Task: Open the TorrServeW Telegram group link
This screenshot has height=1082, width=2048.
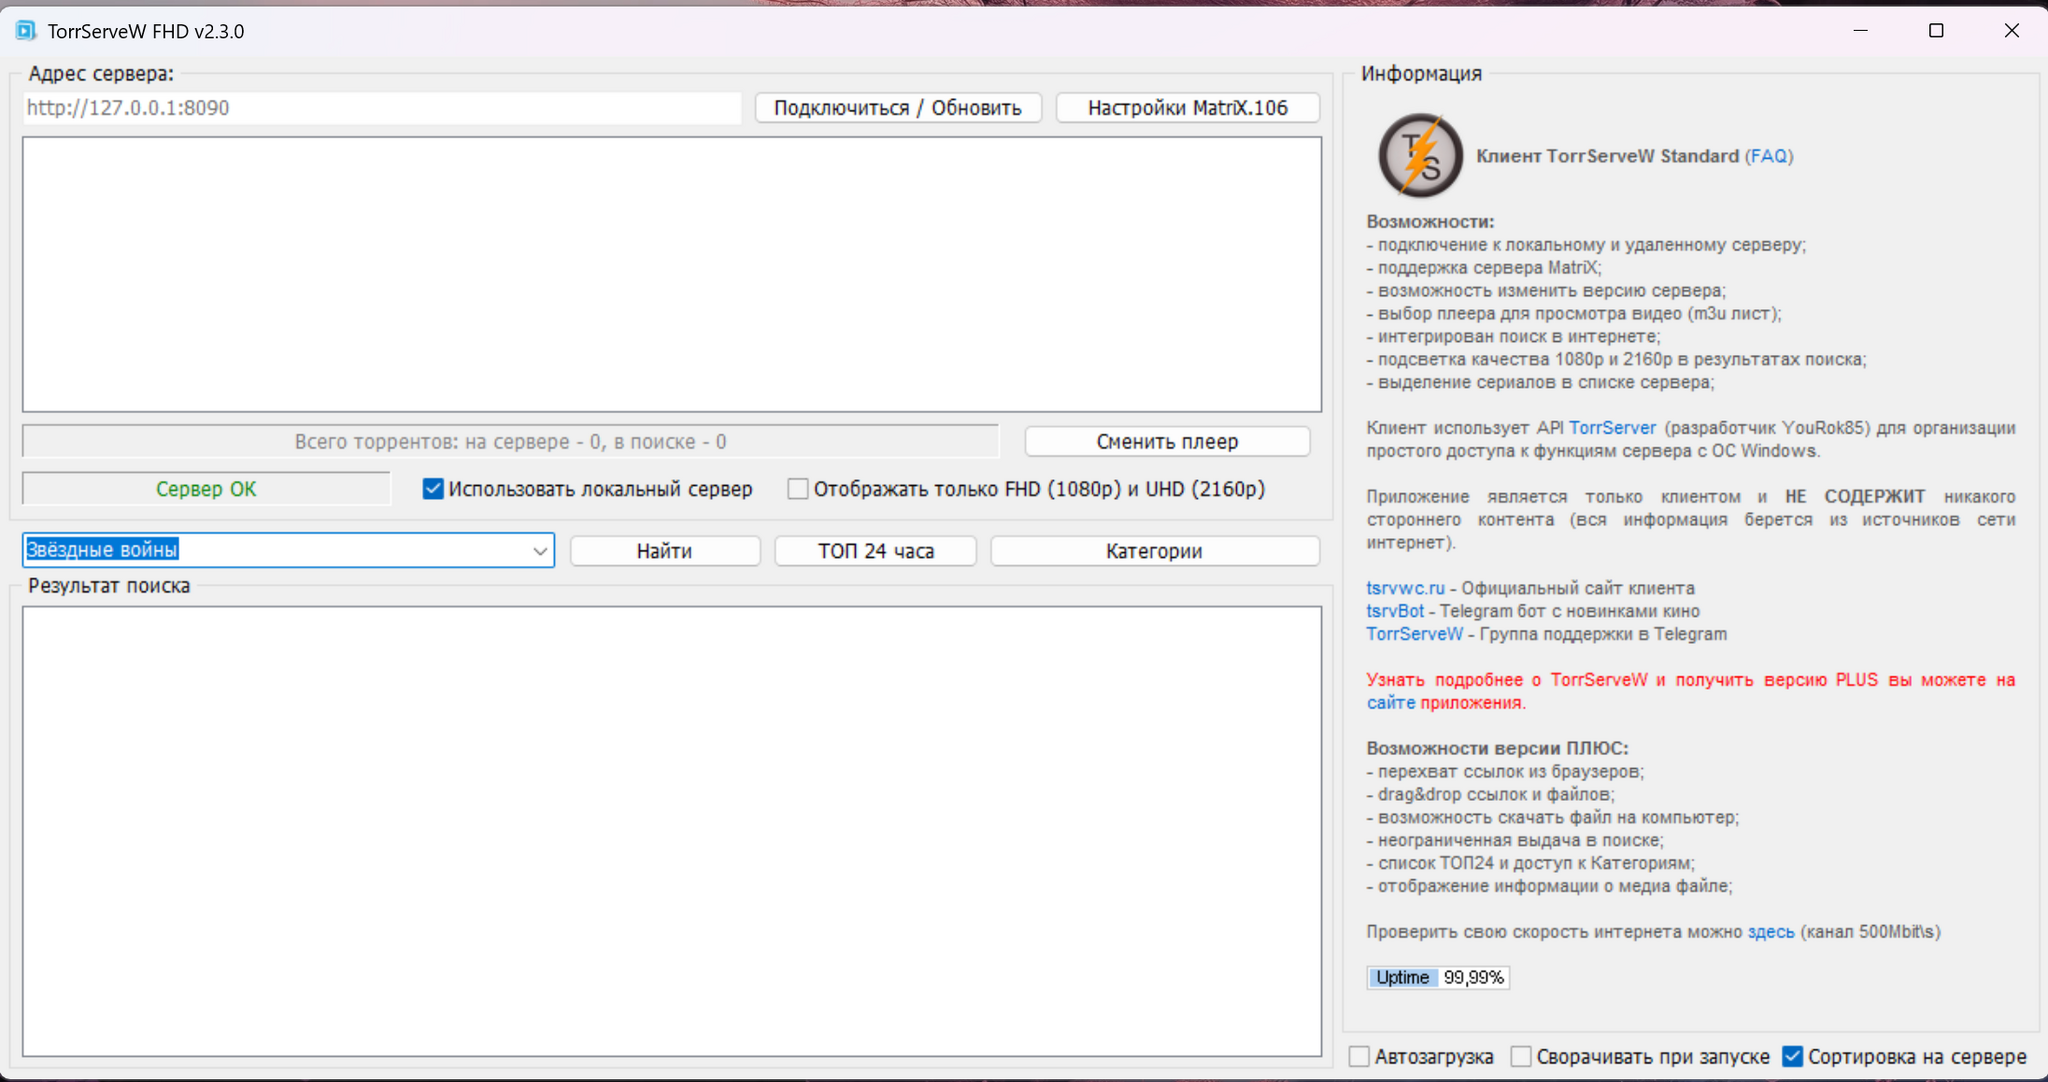Action: tap(1414, 634)
